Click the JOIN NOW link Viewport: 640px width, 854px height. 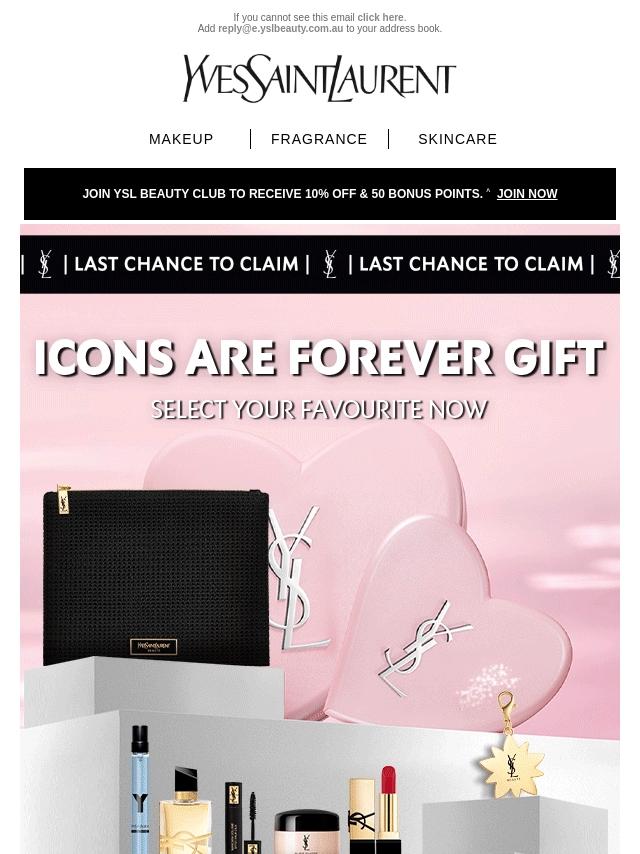pos(527,194)
